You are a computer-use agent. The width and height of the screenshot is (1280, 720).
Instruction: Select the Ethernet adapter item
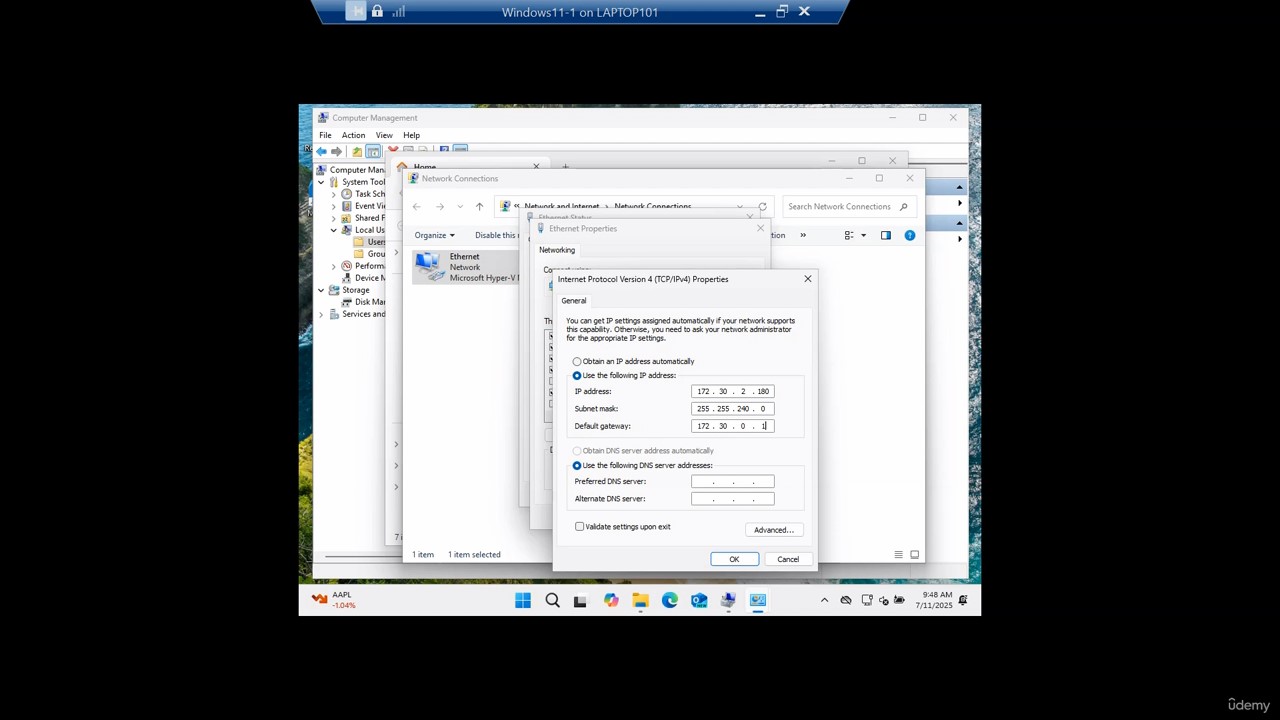[x=467, y=267]
